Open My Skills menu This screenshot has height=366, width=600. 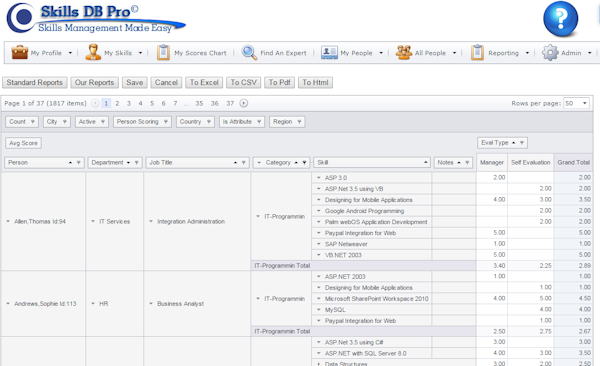coord(118,53)
